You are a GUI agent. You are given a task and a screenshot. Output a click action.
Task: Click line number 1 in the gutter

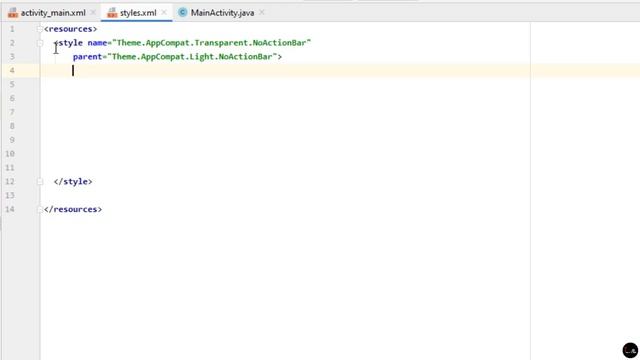pos(12,29)
